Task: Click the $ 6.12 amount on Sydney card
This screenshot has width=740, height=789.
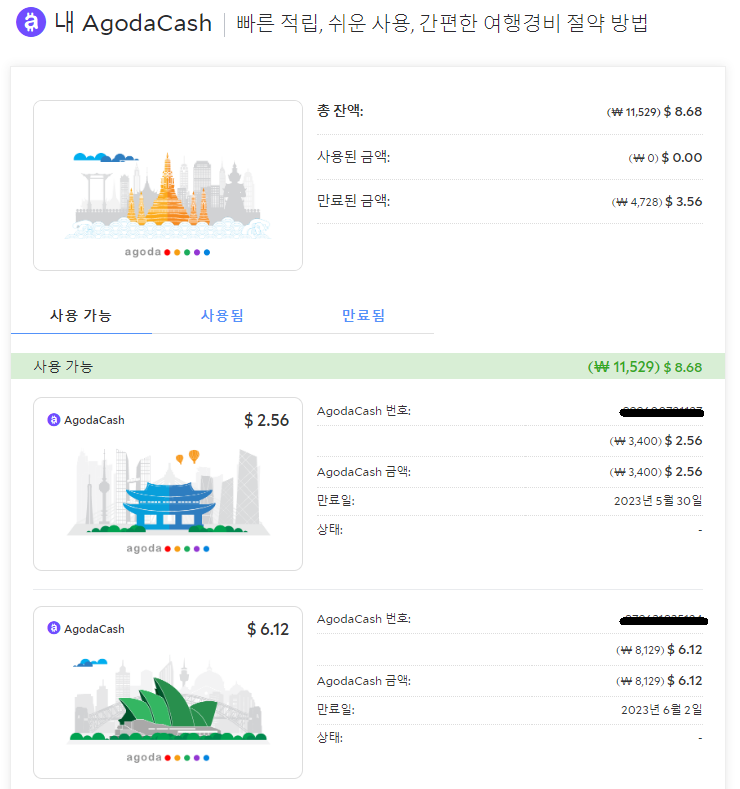Action: click(268, 629)
